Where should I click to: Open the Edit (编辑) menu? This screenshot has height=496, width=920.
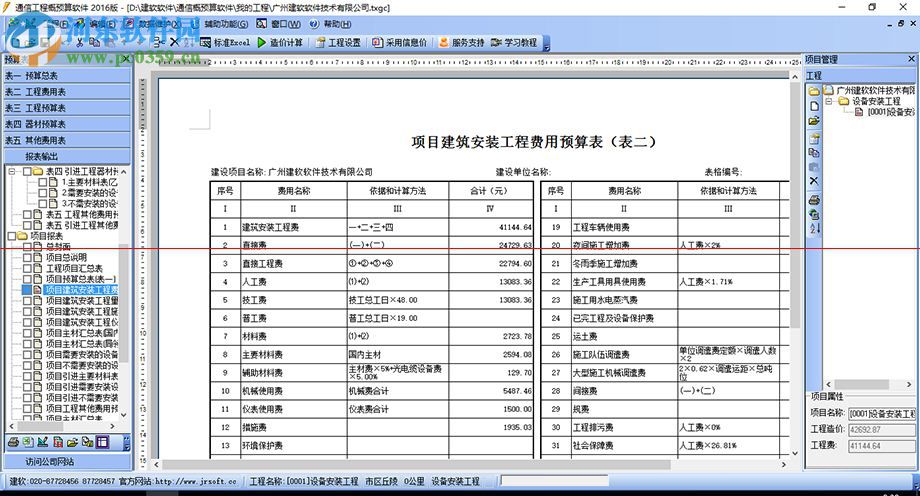click(x=103, y=24)
